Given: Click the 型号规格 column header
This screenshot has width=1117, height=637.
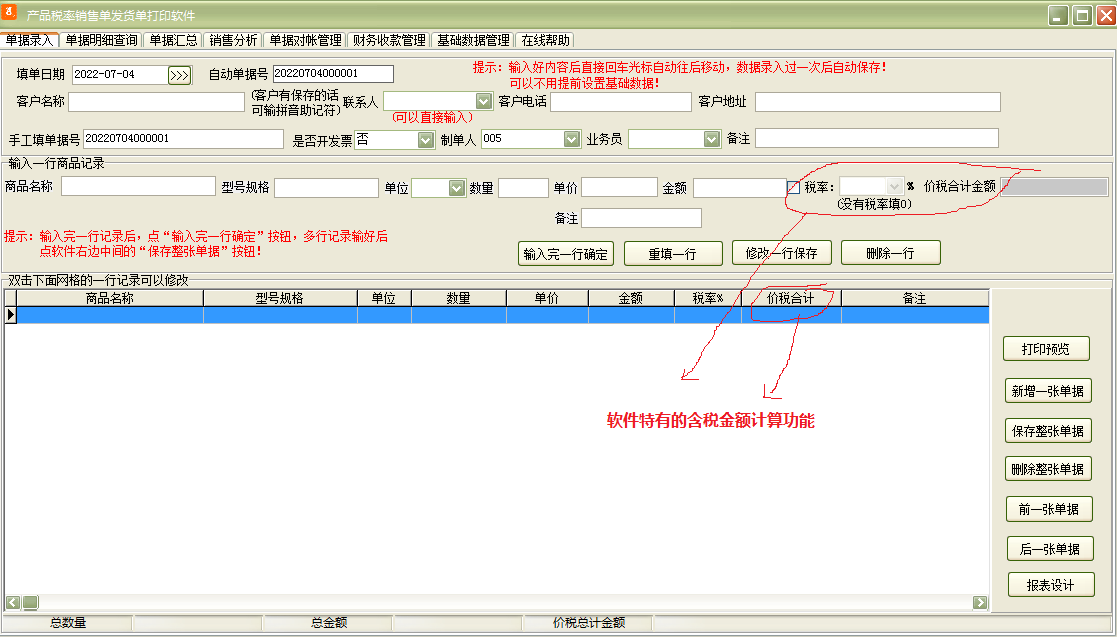Looking at the screenshot, I should click(280, 299).
